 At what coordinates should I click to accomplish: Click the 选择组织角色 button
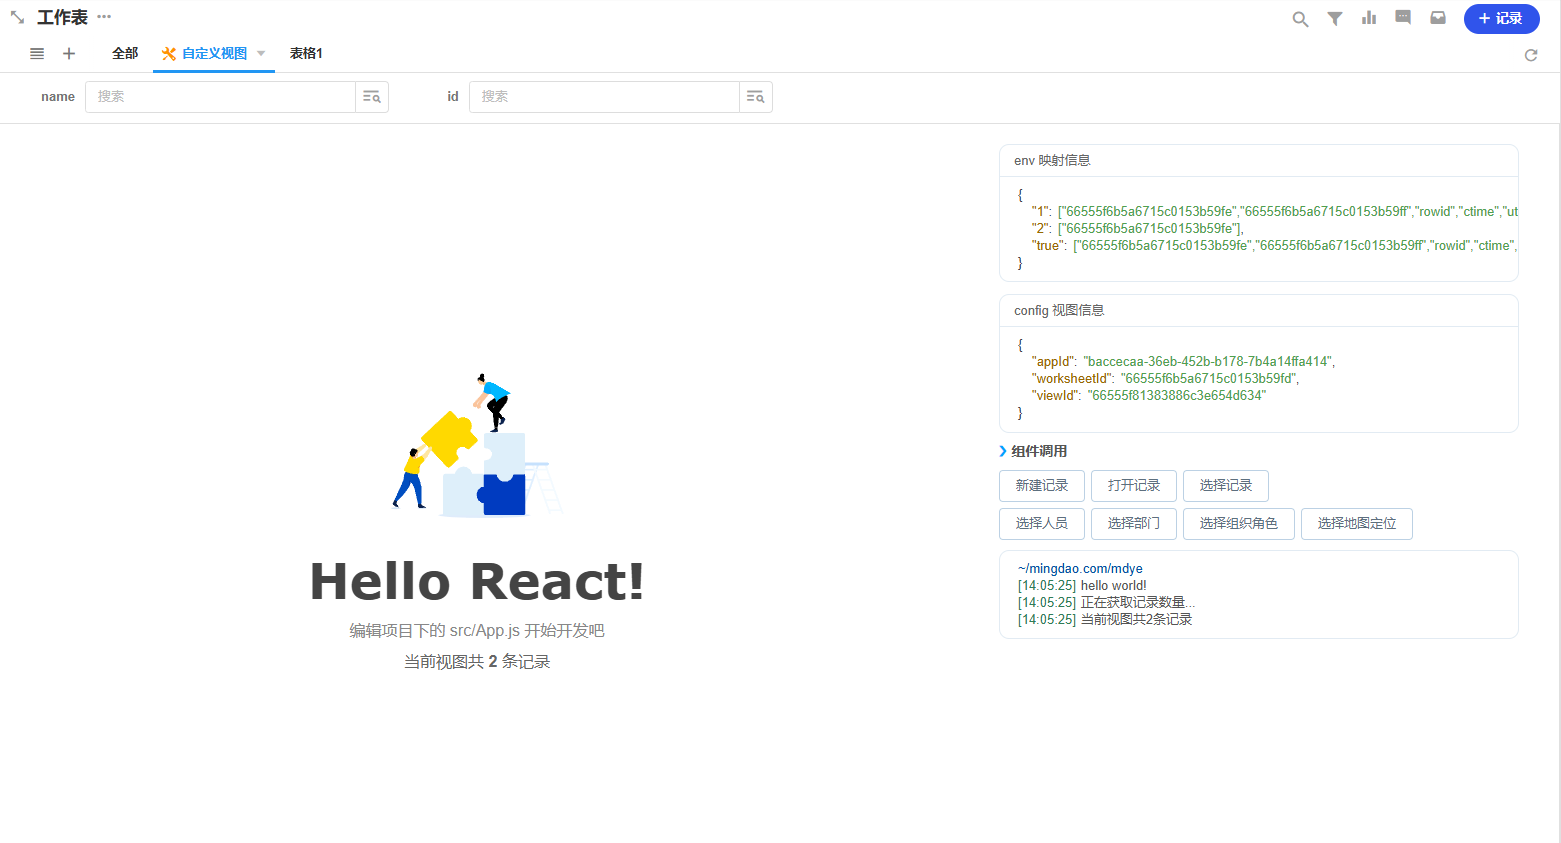tap(1238, 524)
